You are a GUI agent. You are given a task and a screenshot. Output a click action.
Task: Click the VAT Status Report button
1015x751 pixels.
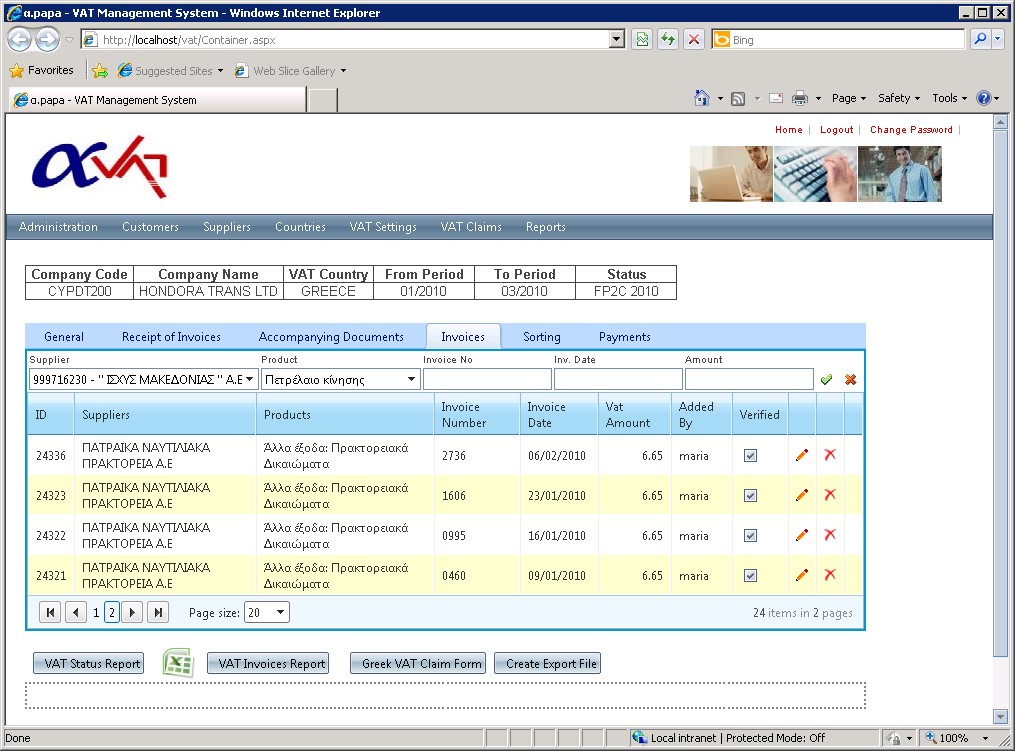click(89, 664)
